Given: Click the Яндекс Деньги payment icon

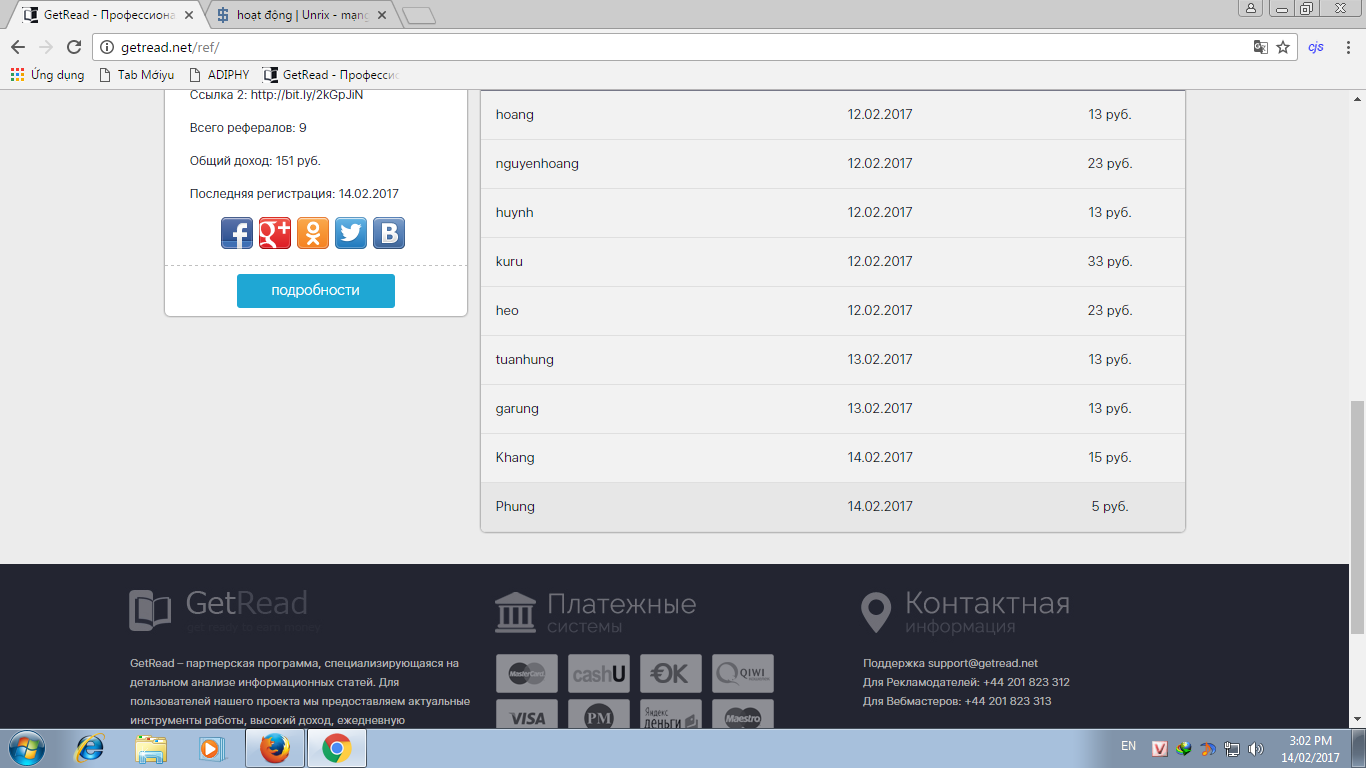Looking at the screenshot, I should click(x=671, y=714).
